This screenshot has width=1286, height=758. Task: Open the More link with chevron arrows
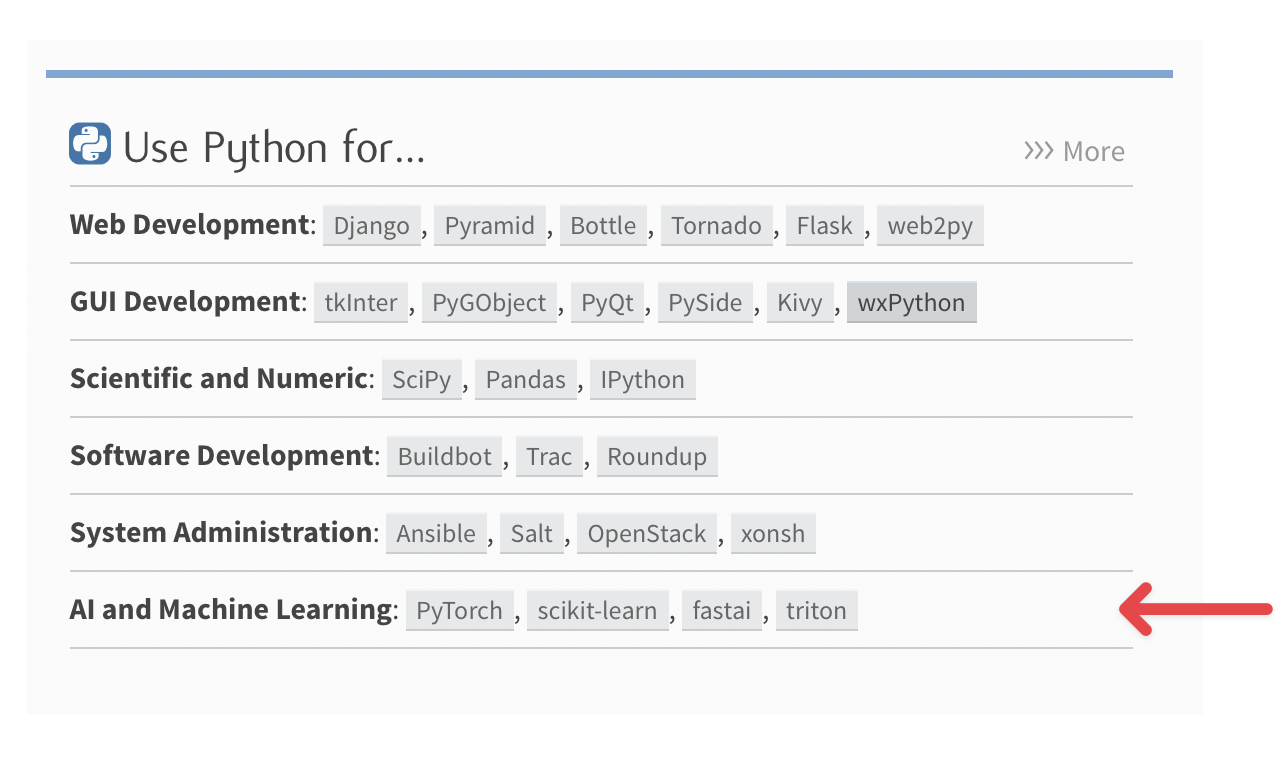1074,151
